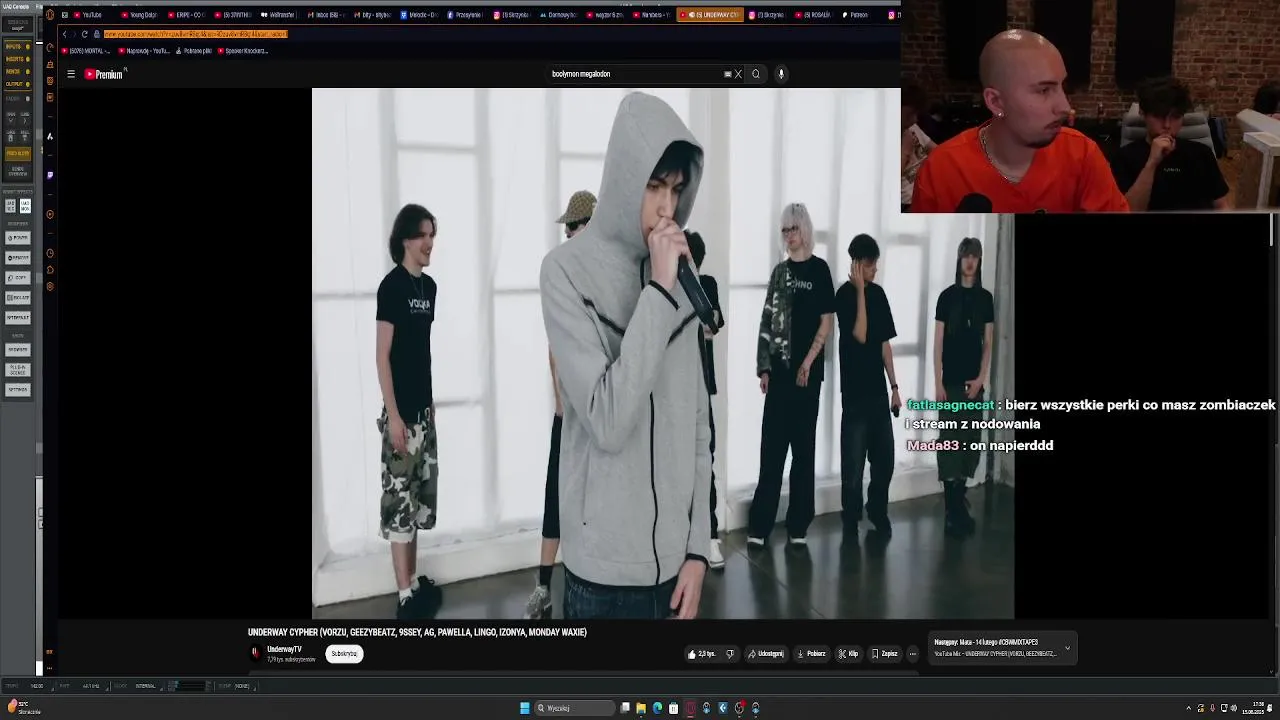Open the YouTube hamburger guide menu
Screen dimensions: 1280x720
click(71, 74)
